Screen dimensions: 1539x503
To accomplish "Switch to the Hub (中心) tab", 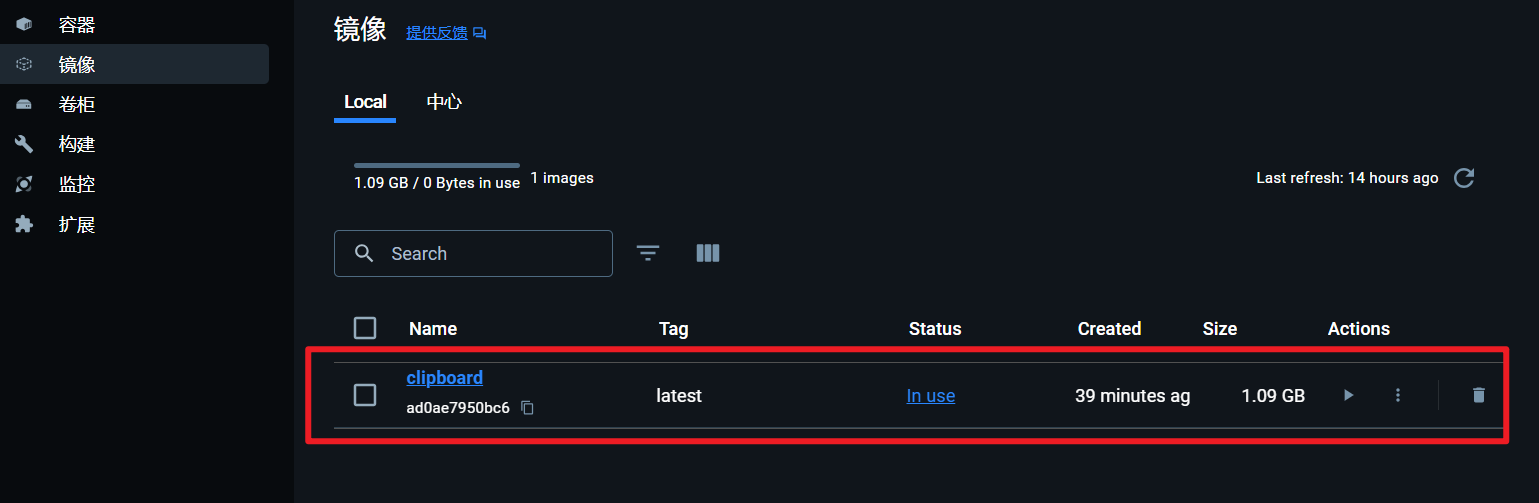I will click(x=444, y=102).
